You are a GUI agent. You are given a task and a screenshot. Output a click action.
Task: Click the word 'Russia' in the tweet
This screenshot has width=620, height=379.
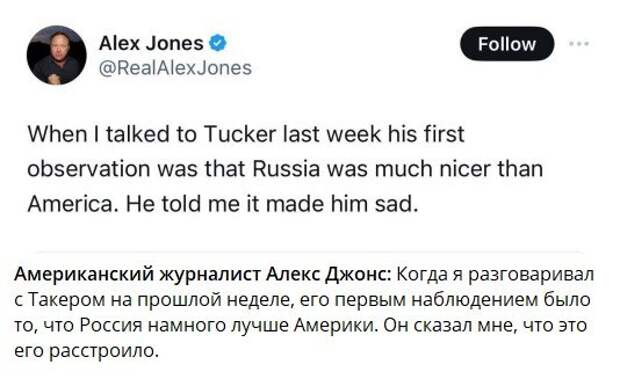pyautogui.click(x=286, y=169)
